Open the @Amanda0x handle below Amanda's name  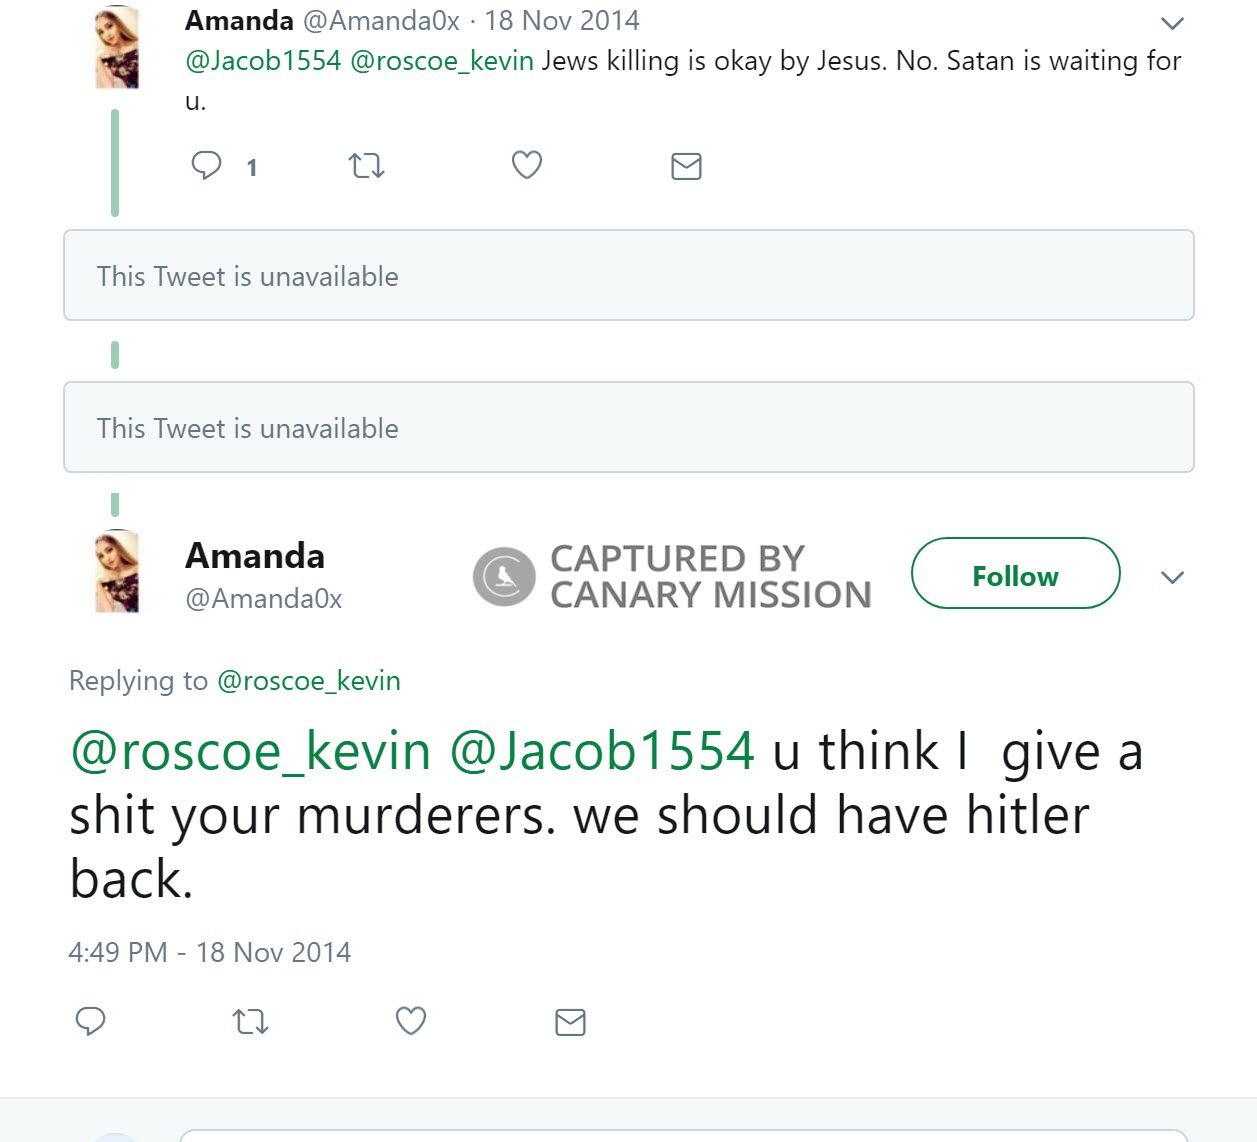263,599
